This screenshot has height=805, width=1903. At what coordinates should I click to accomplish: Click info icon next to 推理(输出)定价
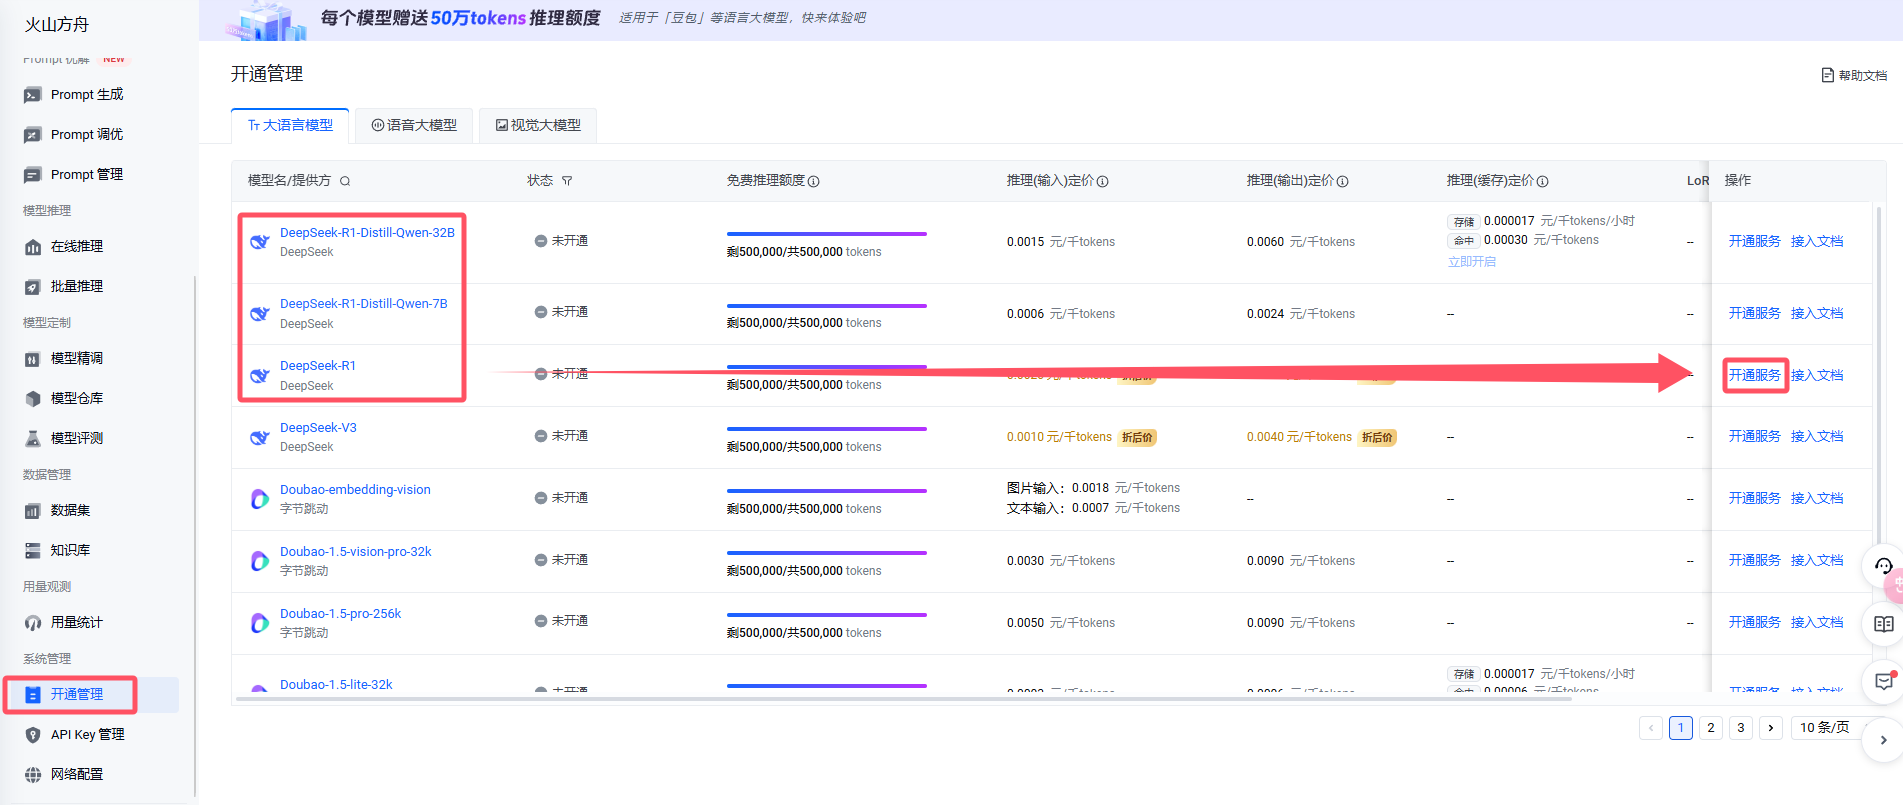[x=1342, y=181]
